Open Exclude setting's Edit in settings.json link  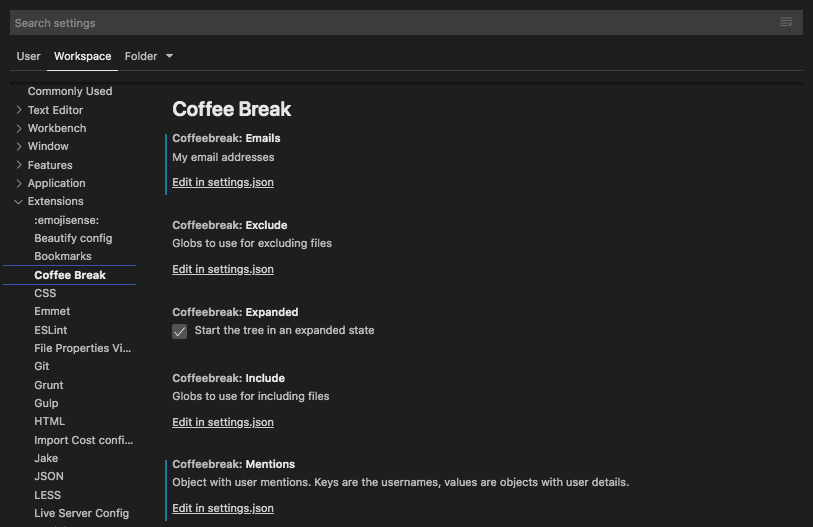click(223, 269)
